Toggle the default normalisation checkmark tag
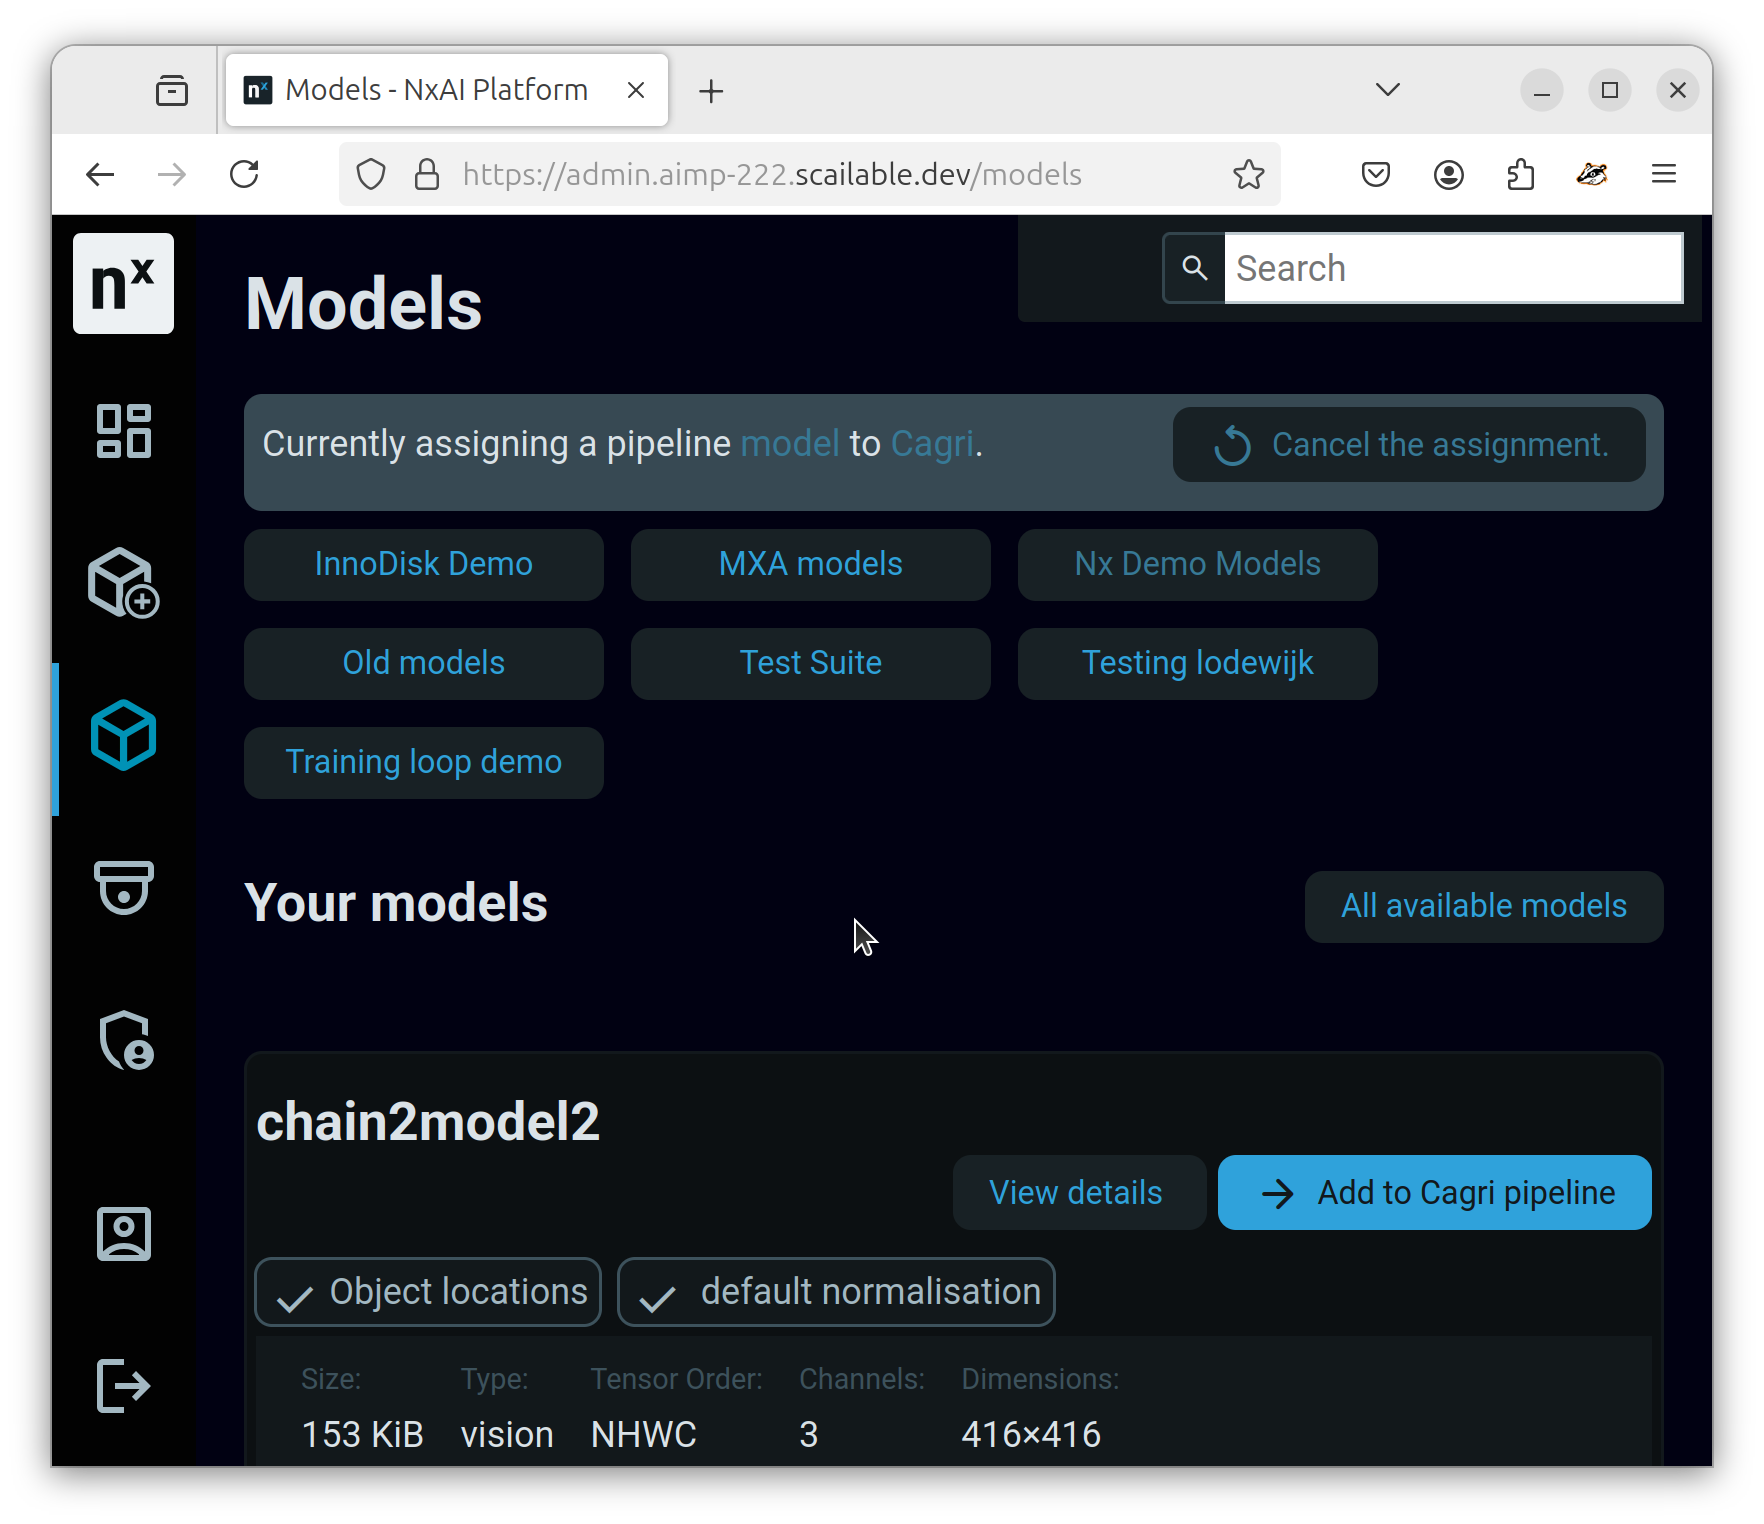Screen dimensions: 1764x1524 [836, 1292]
